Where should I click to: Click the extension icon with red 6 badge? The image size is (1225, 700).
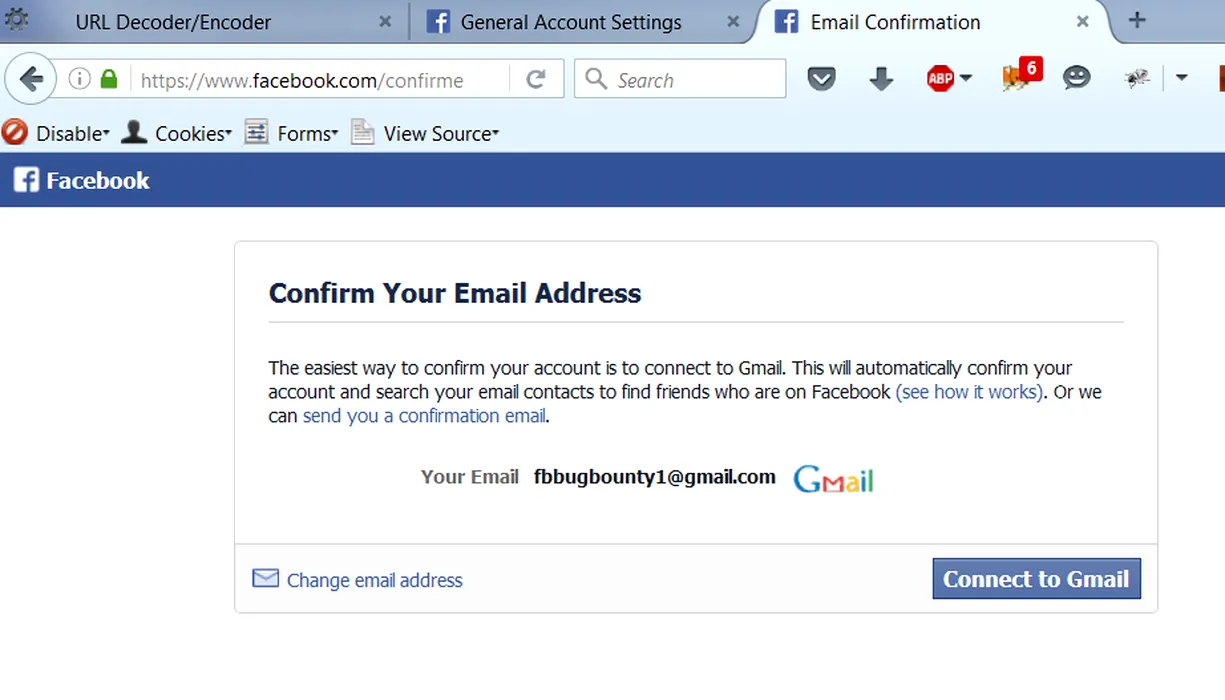point(1020,76)
